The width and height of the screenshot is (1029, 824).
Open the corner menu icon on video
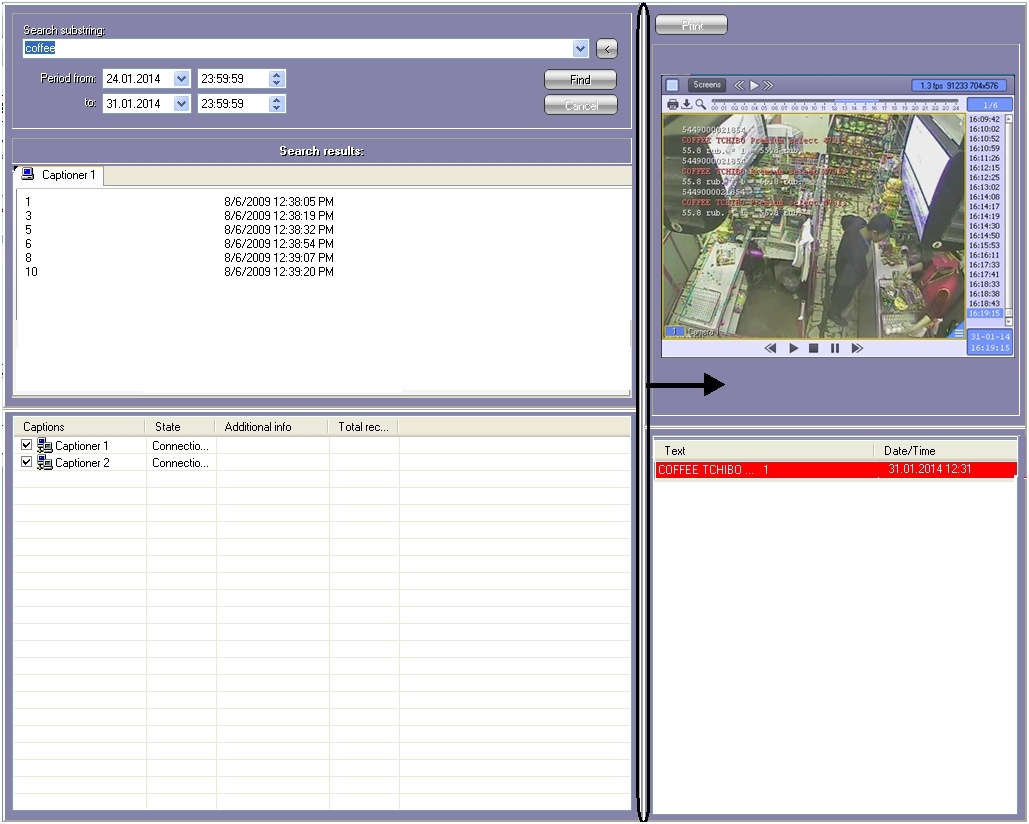pos(959,333)
